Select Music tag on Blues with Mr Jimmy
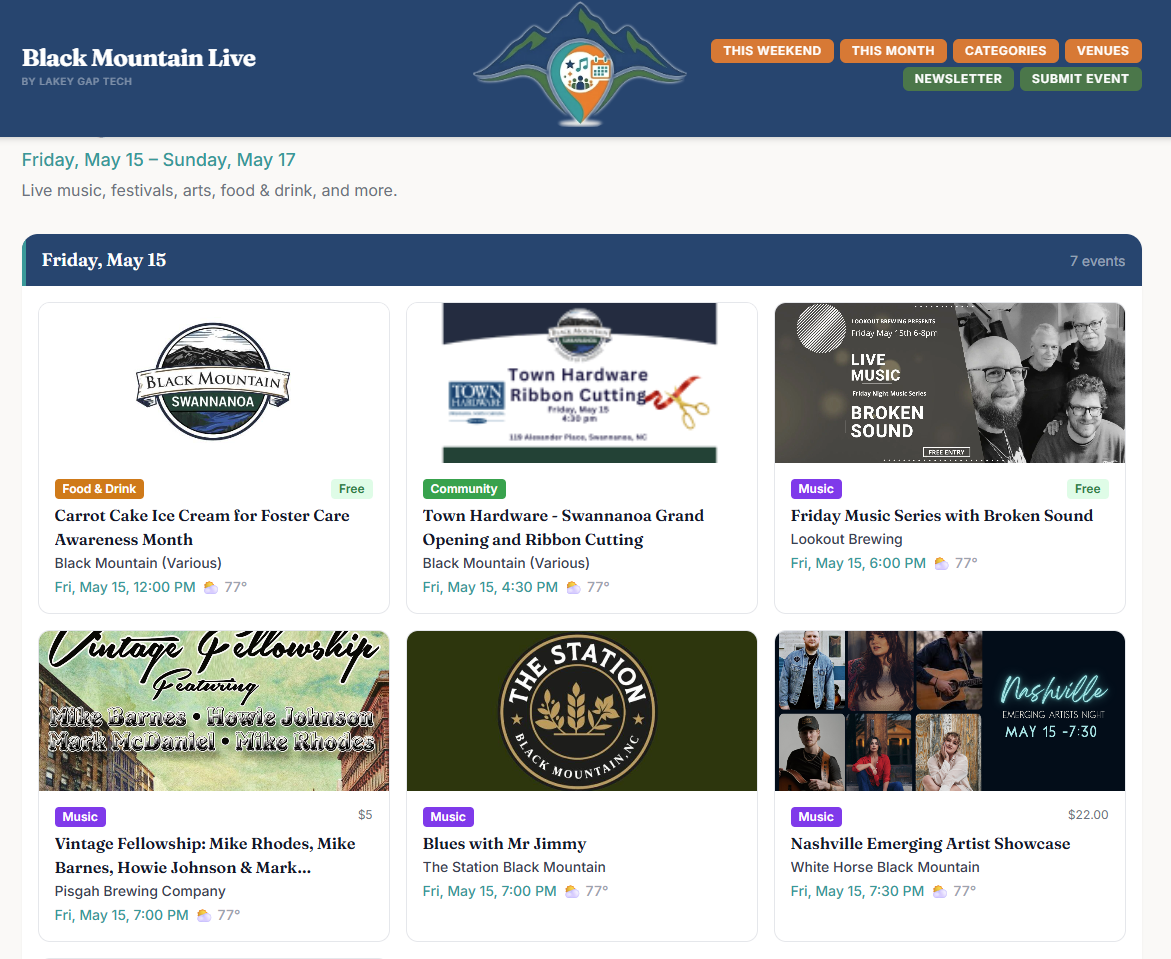This screenshot has width=1171, height=959. 448,817
